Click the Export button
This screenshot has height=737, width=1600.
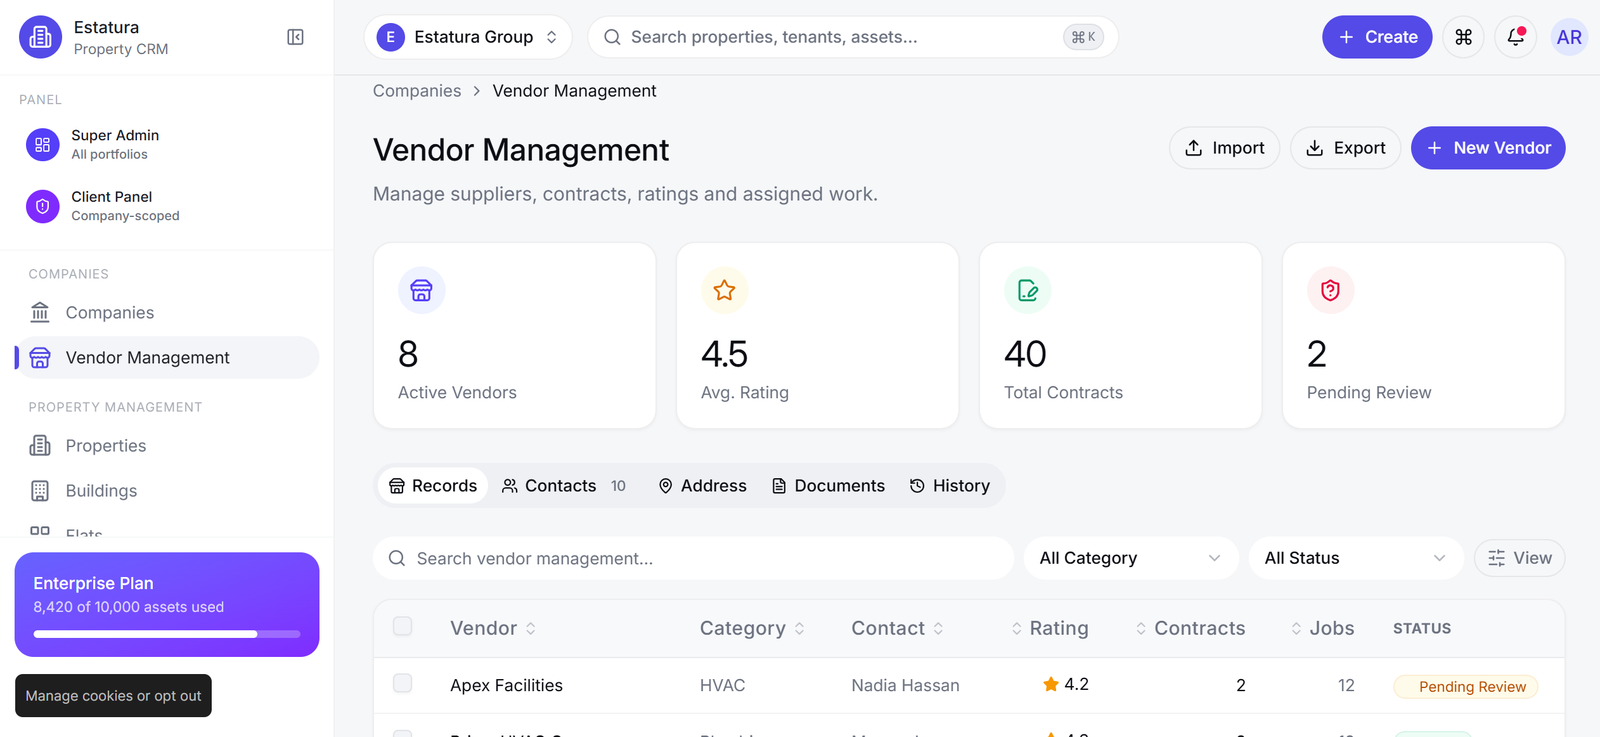point(1346,148)
